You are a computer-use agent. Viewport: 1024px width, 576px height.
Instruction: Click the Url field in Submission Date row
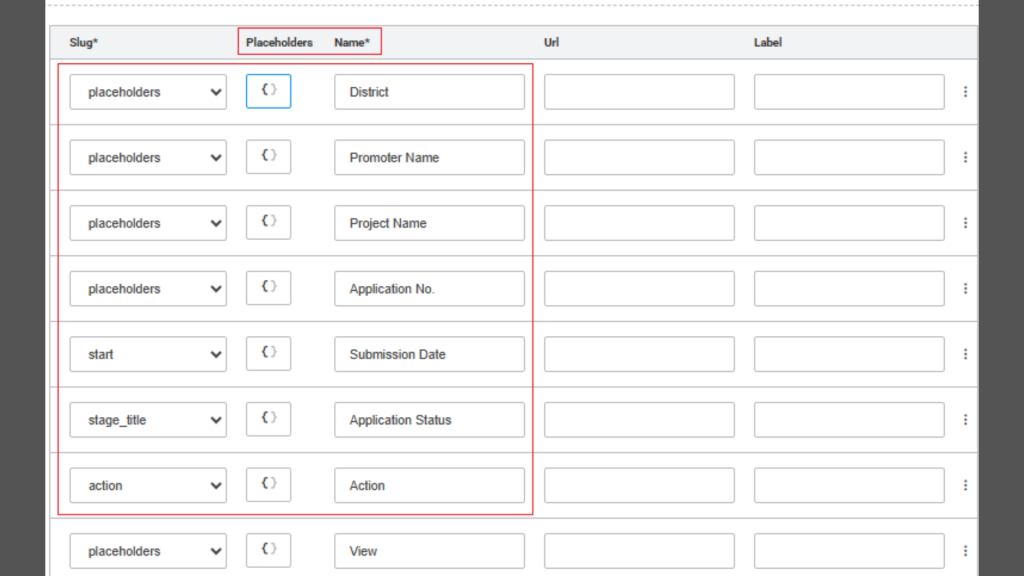coord(639,354)
